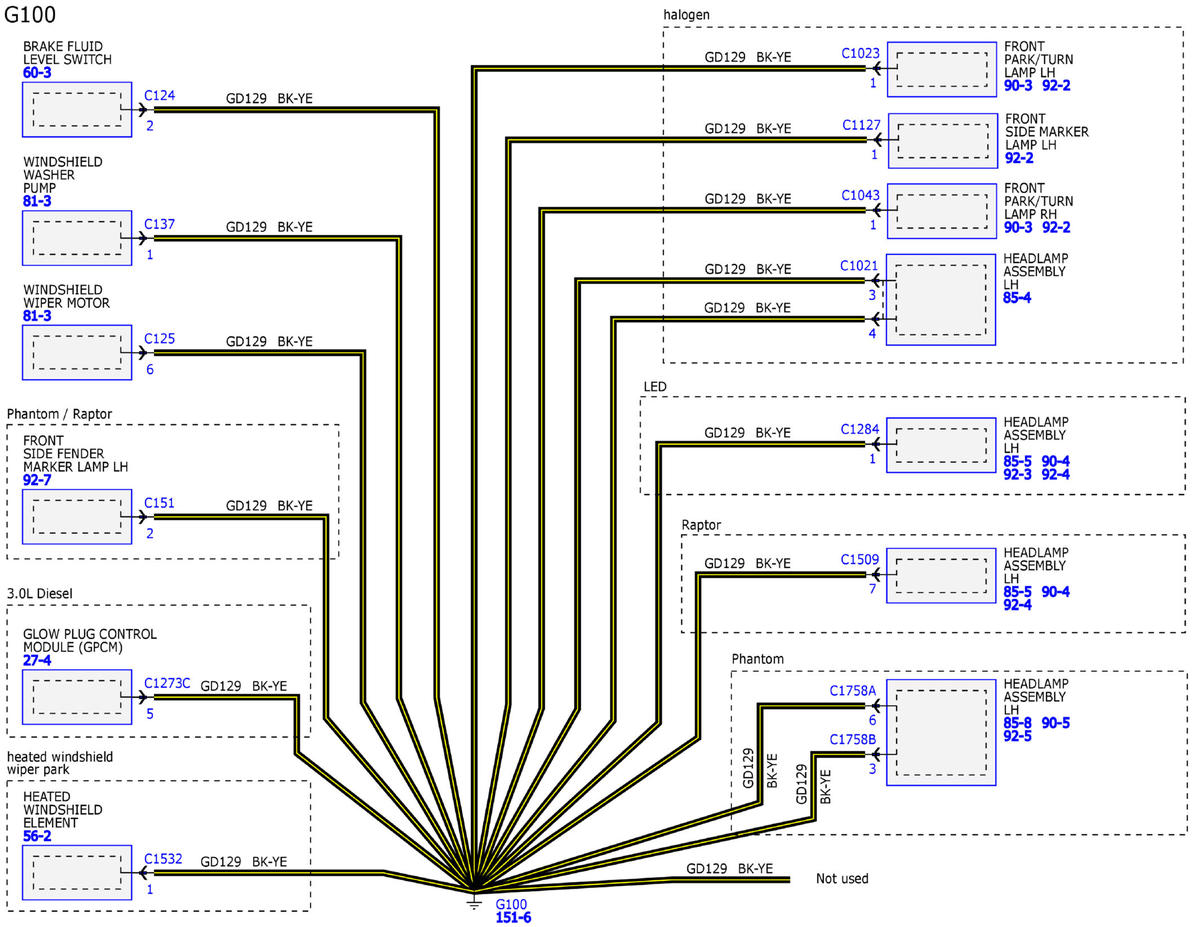The width and height of the screenshot is (1200, 927).
Task: Select the Windshield Wiper Motor component box
Action: pyautogui.click(x=77, y=352)
